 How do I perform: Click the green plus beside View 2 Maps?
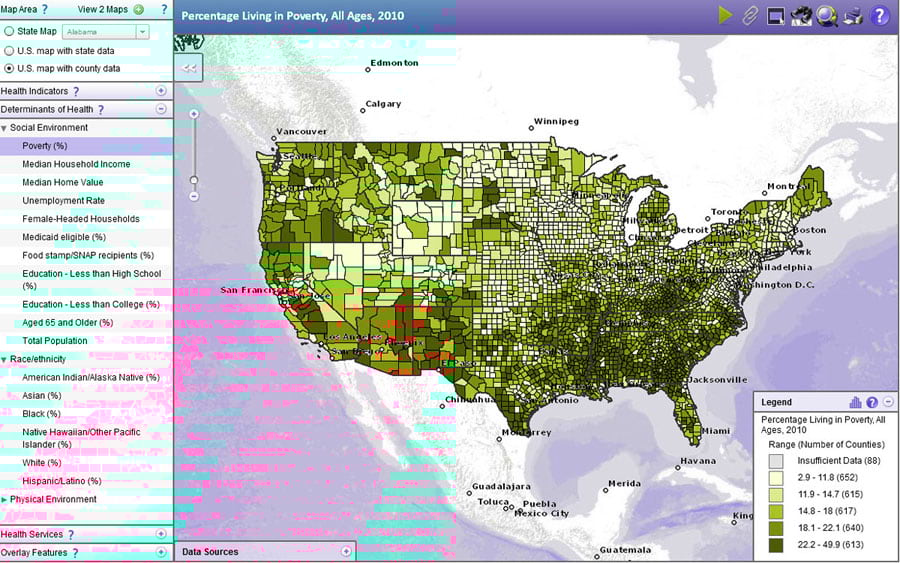pos(138,9)
